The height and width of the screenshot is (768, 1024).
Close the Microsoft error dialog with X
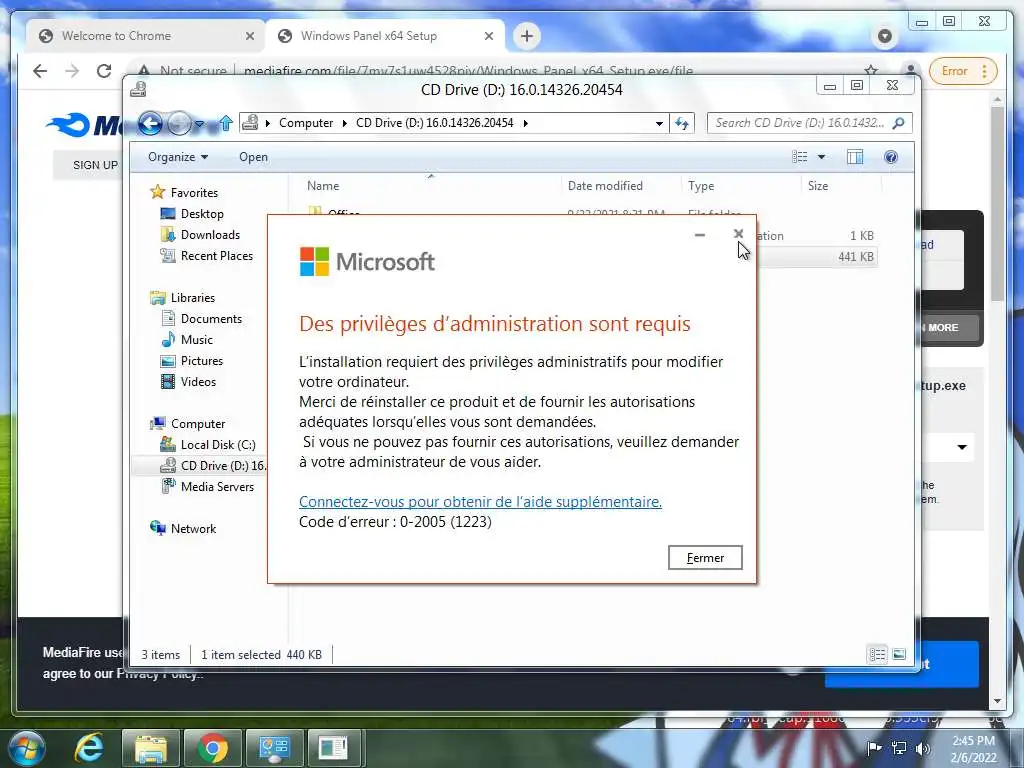[739, 233]
